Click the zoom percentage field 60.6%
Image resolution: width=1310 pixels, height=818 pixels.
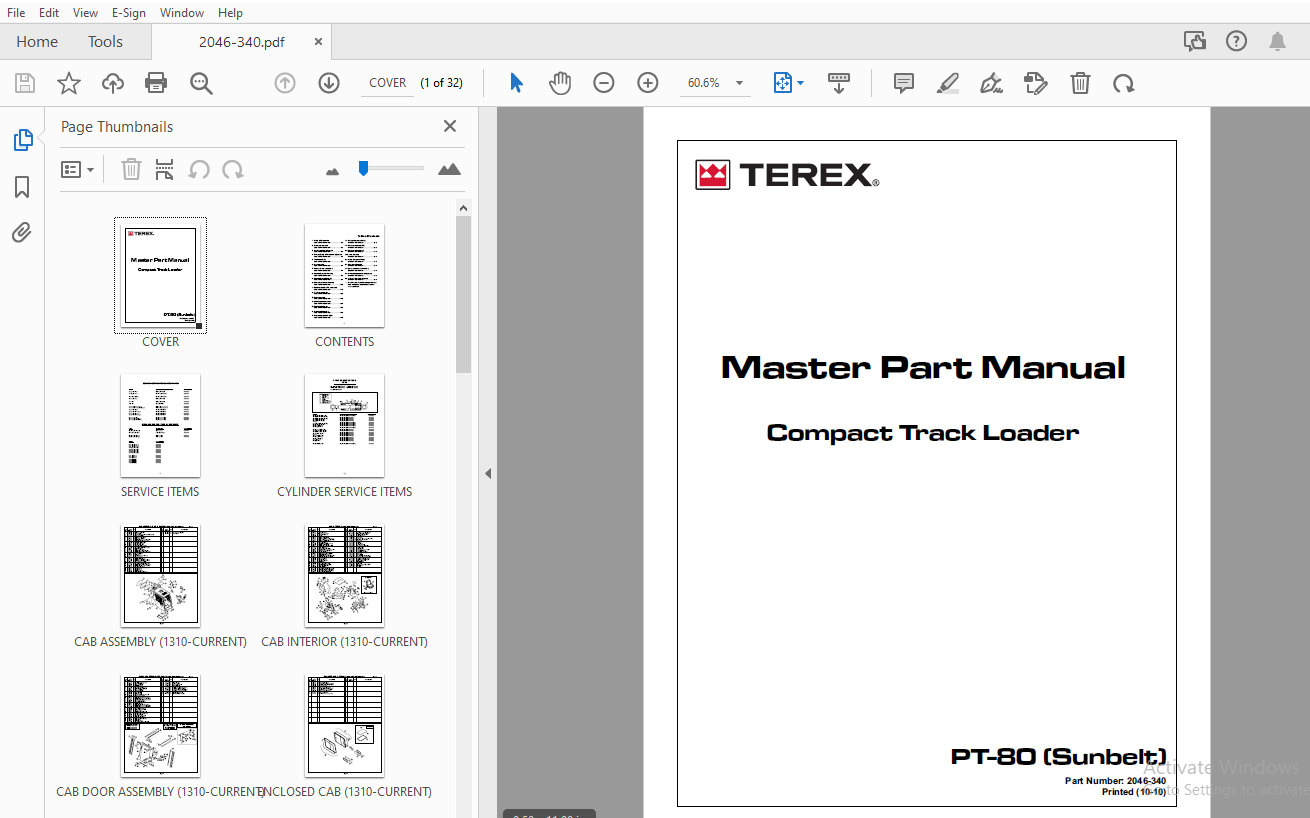[x=704, y=83]
